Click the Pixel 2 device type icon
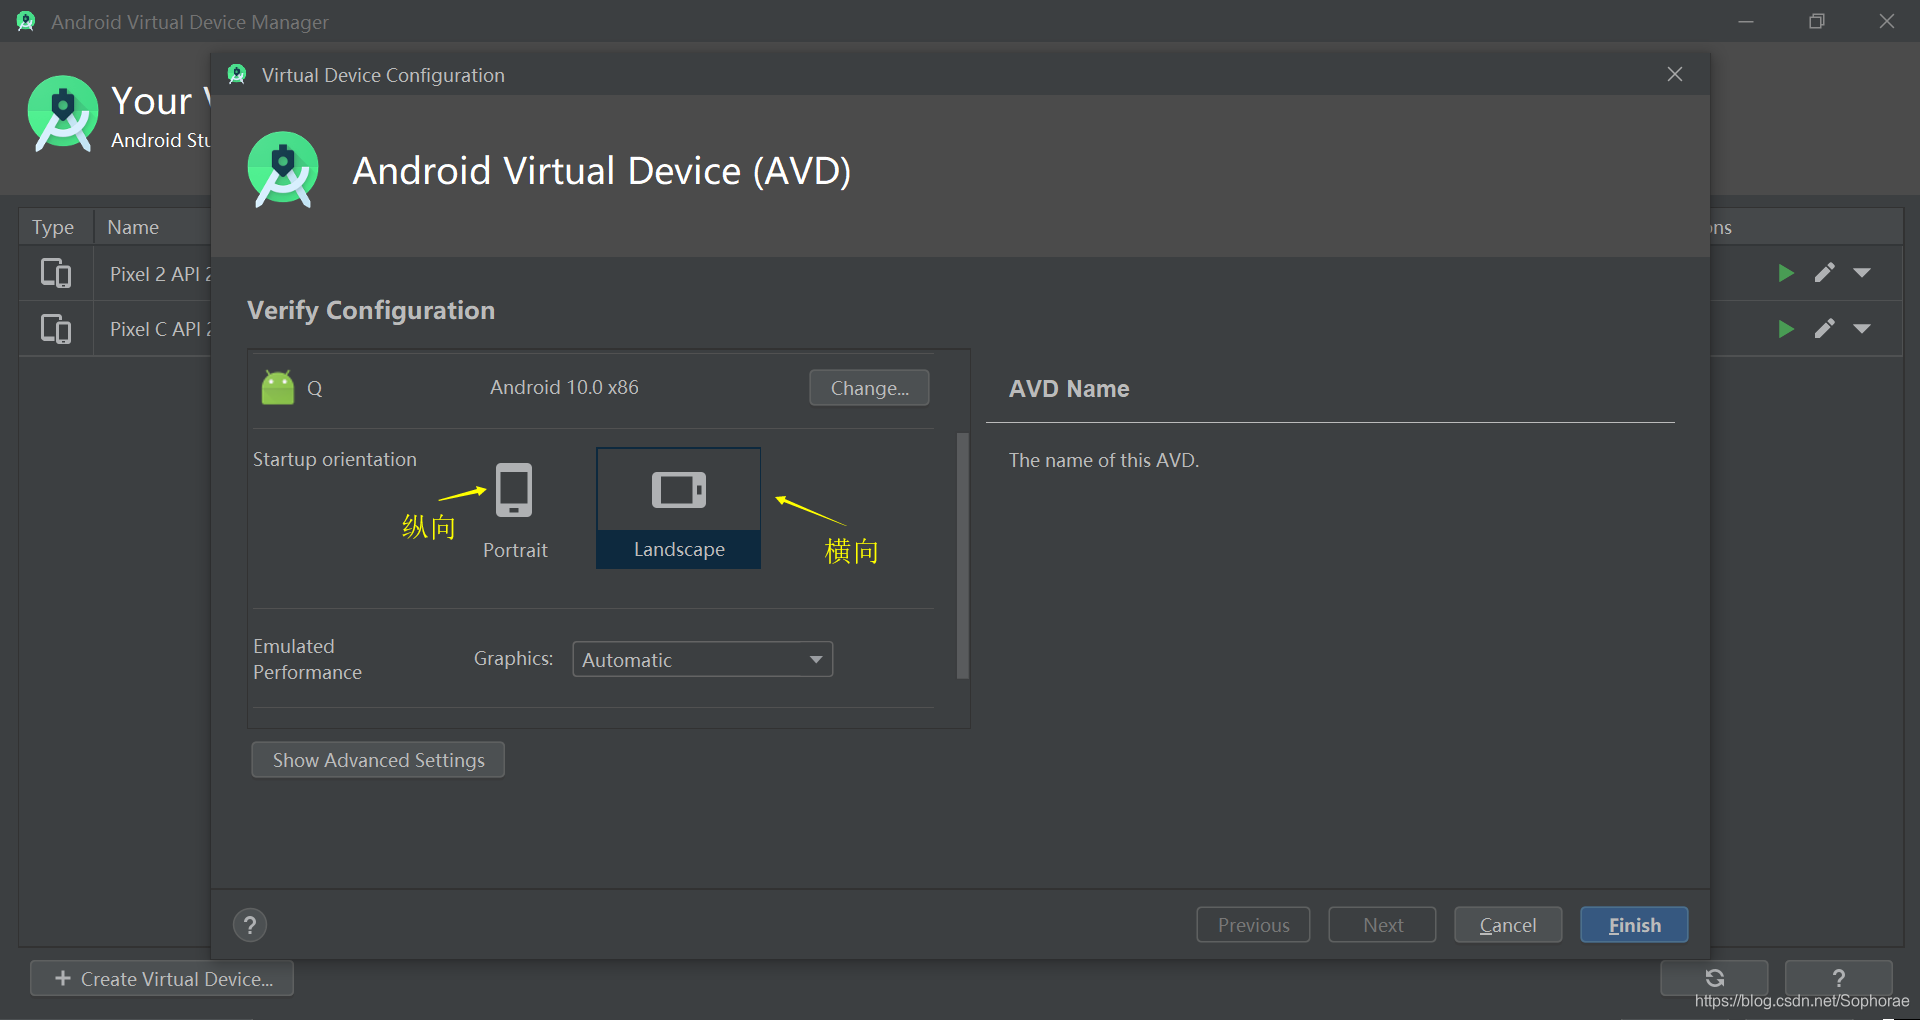The image size is (1920, 1020). pos(56,273)
